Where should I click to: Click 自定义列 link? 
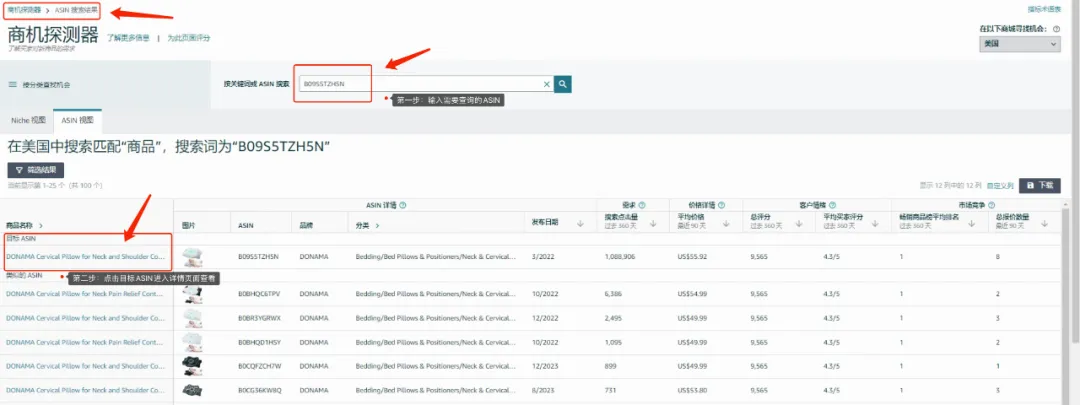(x=1000, y=185)
